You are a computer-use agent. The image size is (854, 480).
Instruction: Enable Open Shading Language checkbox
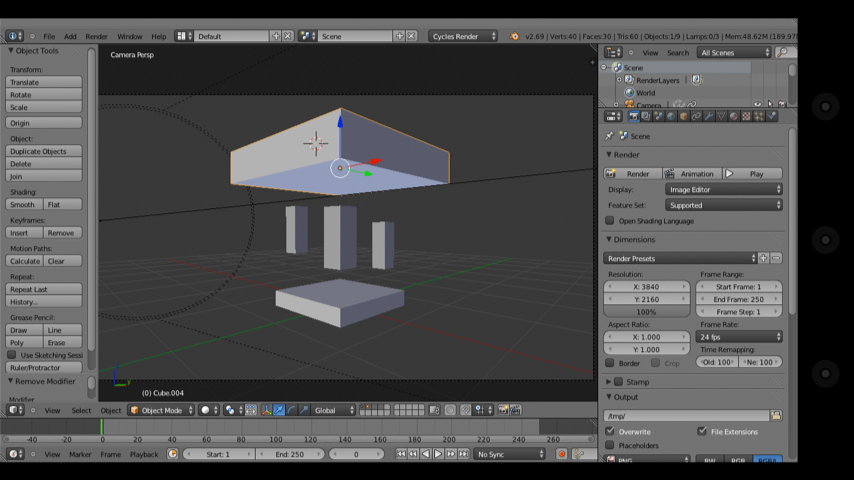click(610, 221)
